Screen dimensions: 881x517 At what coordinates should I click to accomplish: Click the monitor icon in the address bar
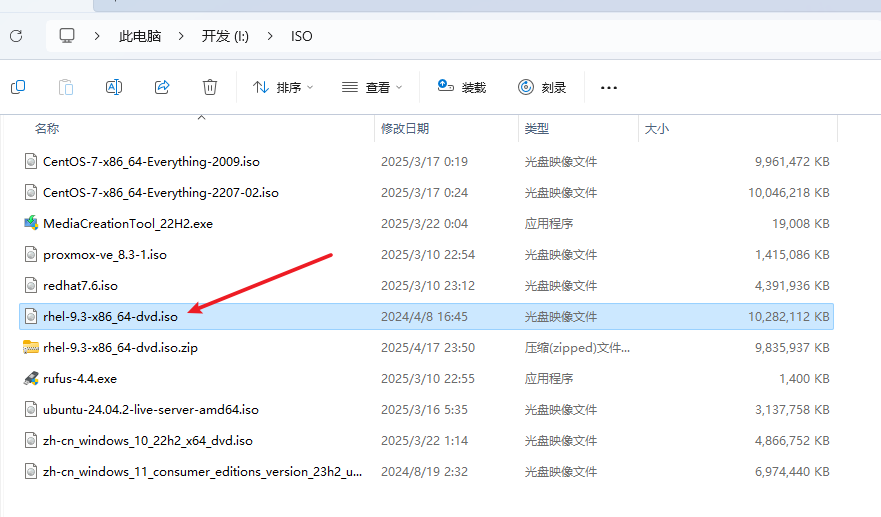(67, 36)
